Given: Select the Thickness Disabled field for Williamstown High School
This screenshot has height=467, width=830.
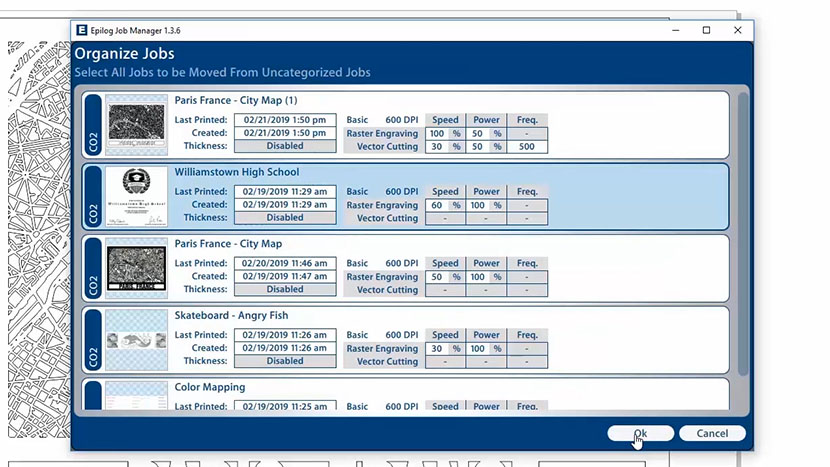Looking at the screenshot, I should click(285, 218).
